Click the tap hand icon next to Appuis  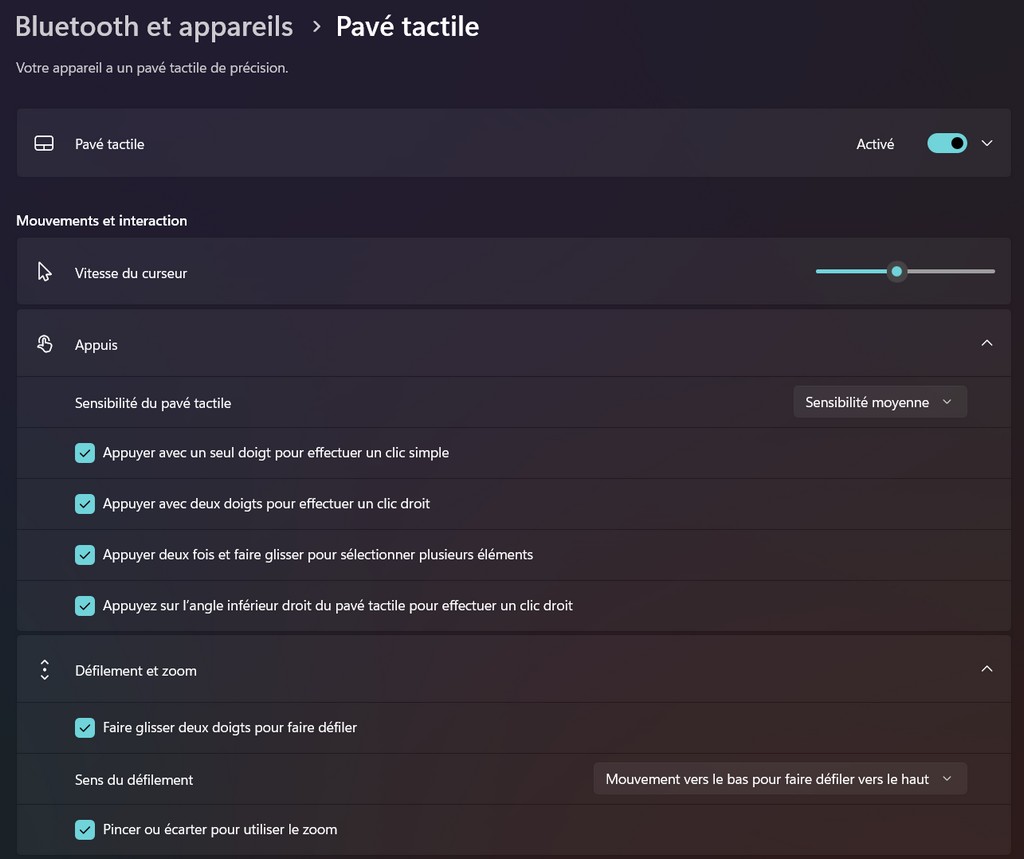[44, 344]
